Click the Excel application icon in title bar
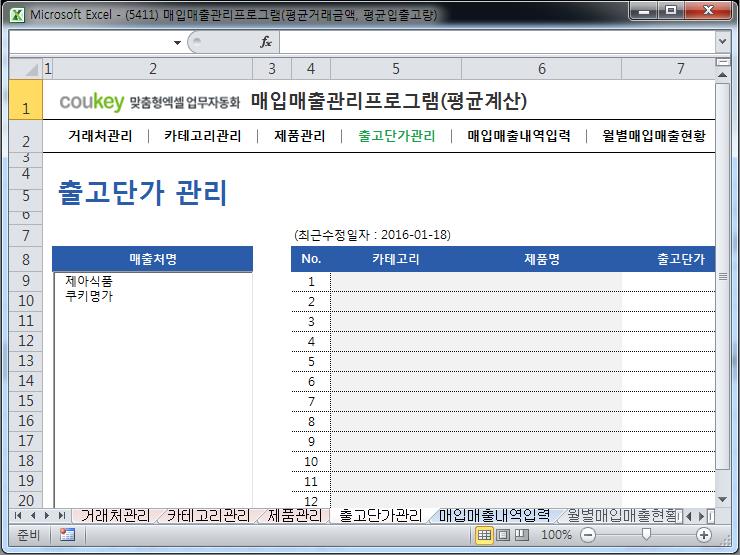Screen dimensions: 740x555 [x=17, y=14]
